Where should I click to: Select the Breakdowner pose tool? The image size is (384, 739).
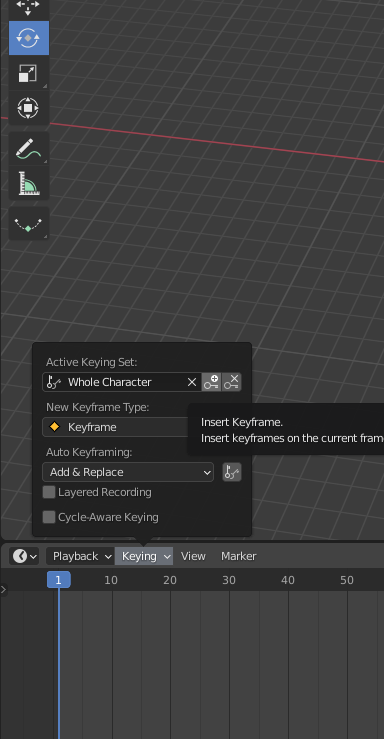tap(29, 223)
